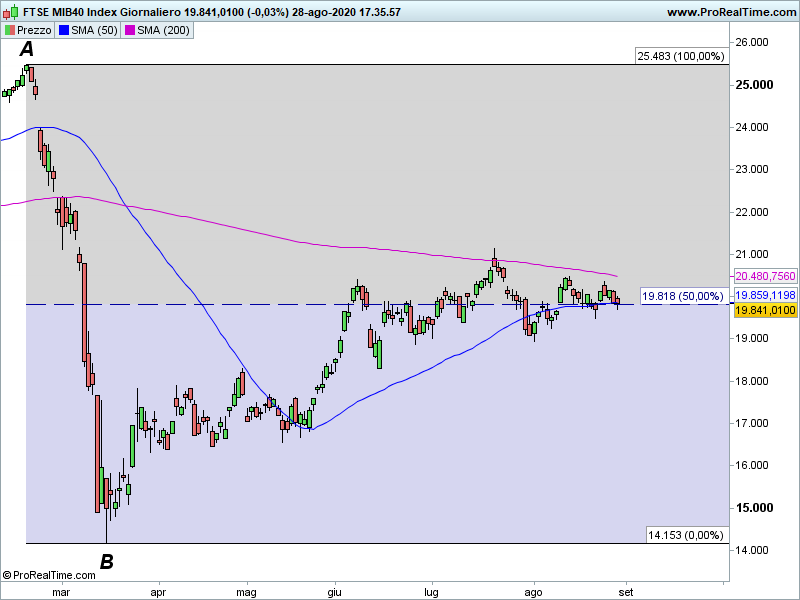Click the apr month label on time axis
This screenshot has height=600, width=800.
pos(158,592)
